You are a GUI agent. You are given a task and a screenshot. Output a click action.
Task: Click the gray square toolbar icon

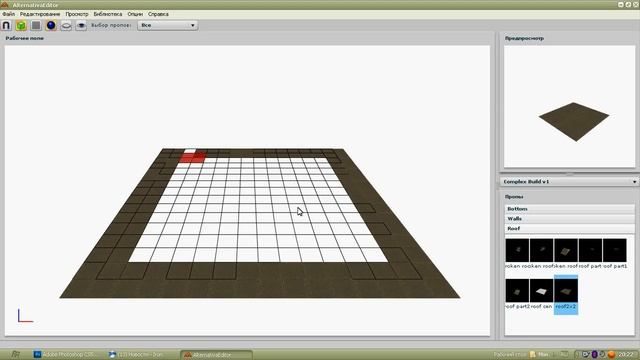[x=36, y=25]
